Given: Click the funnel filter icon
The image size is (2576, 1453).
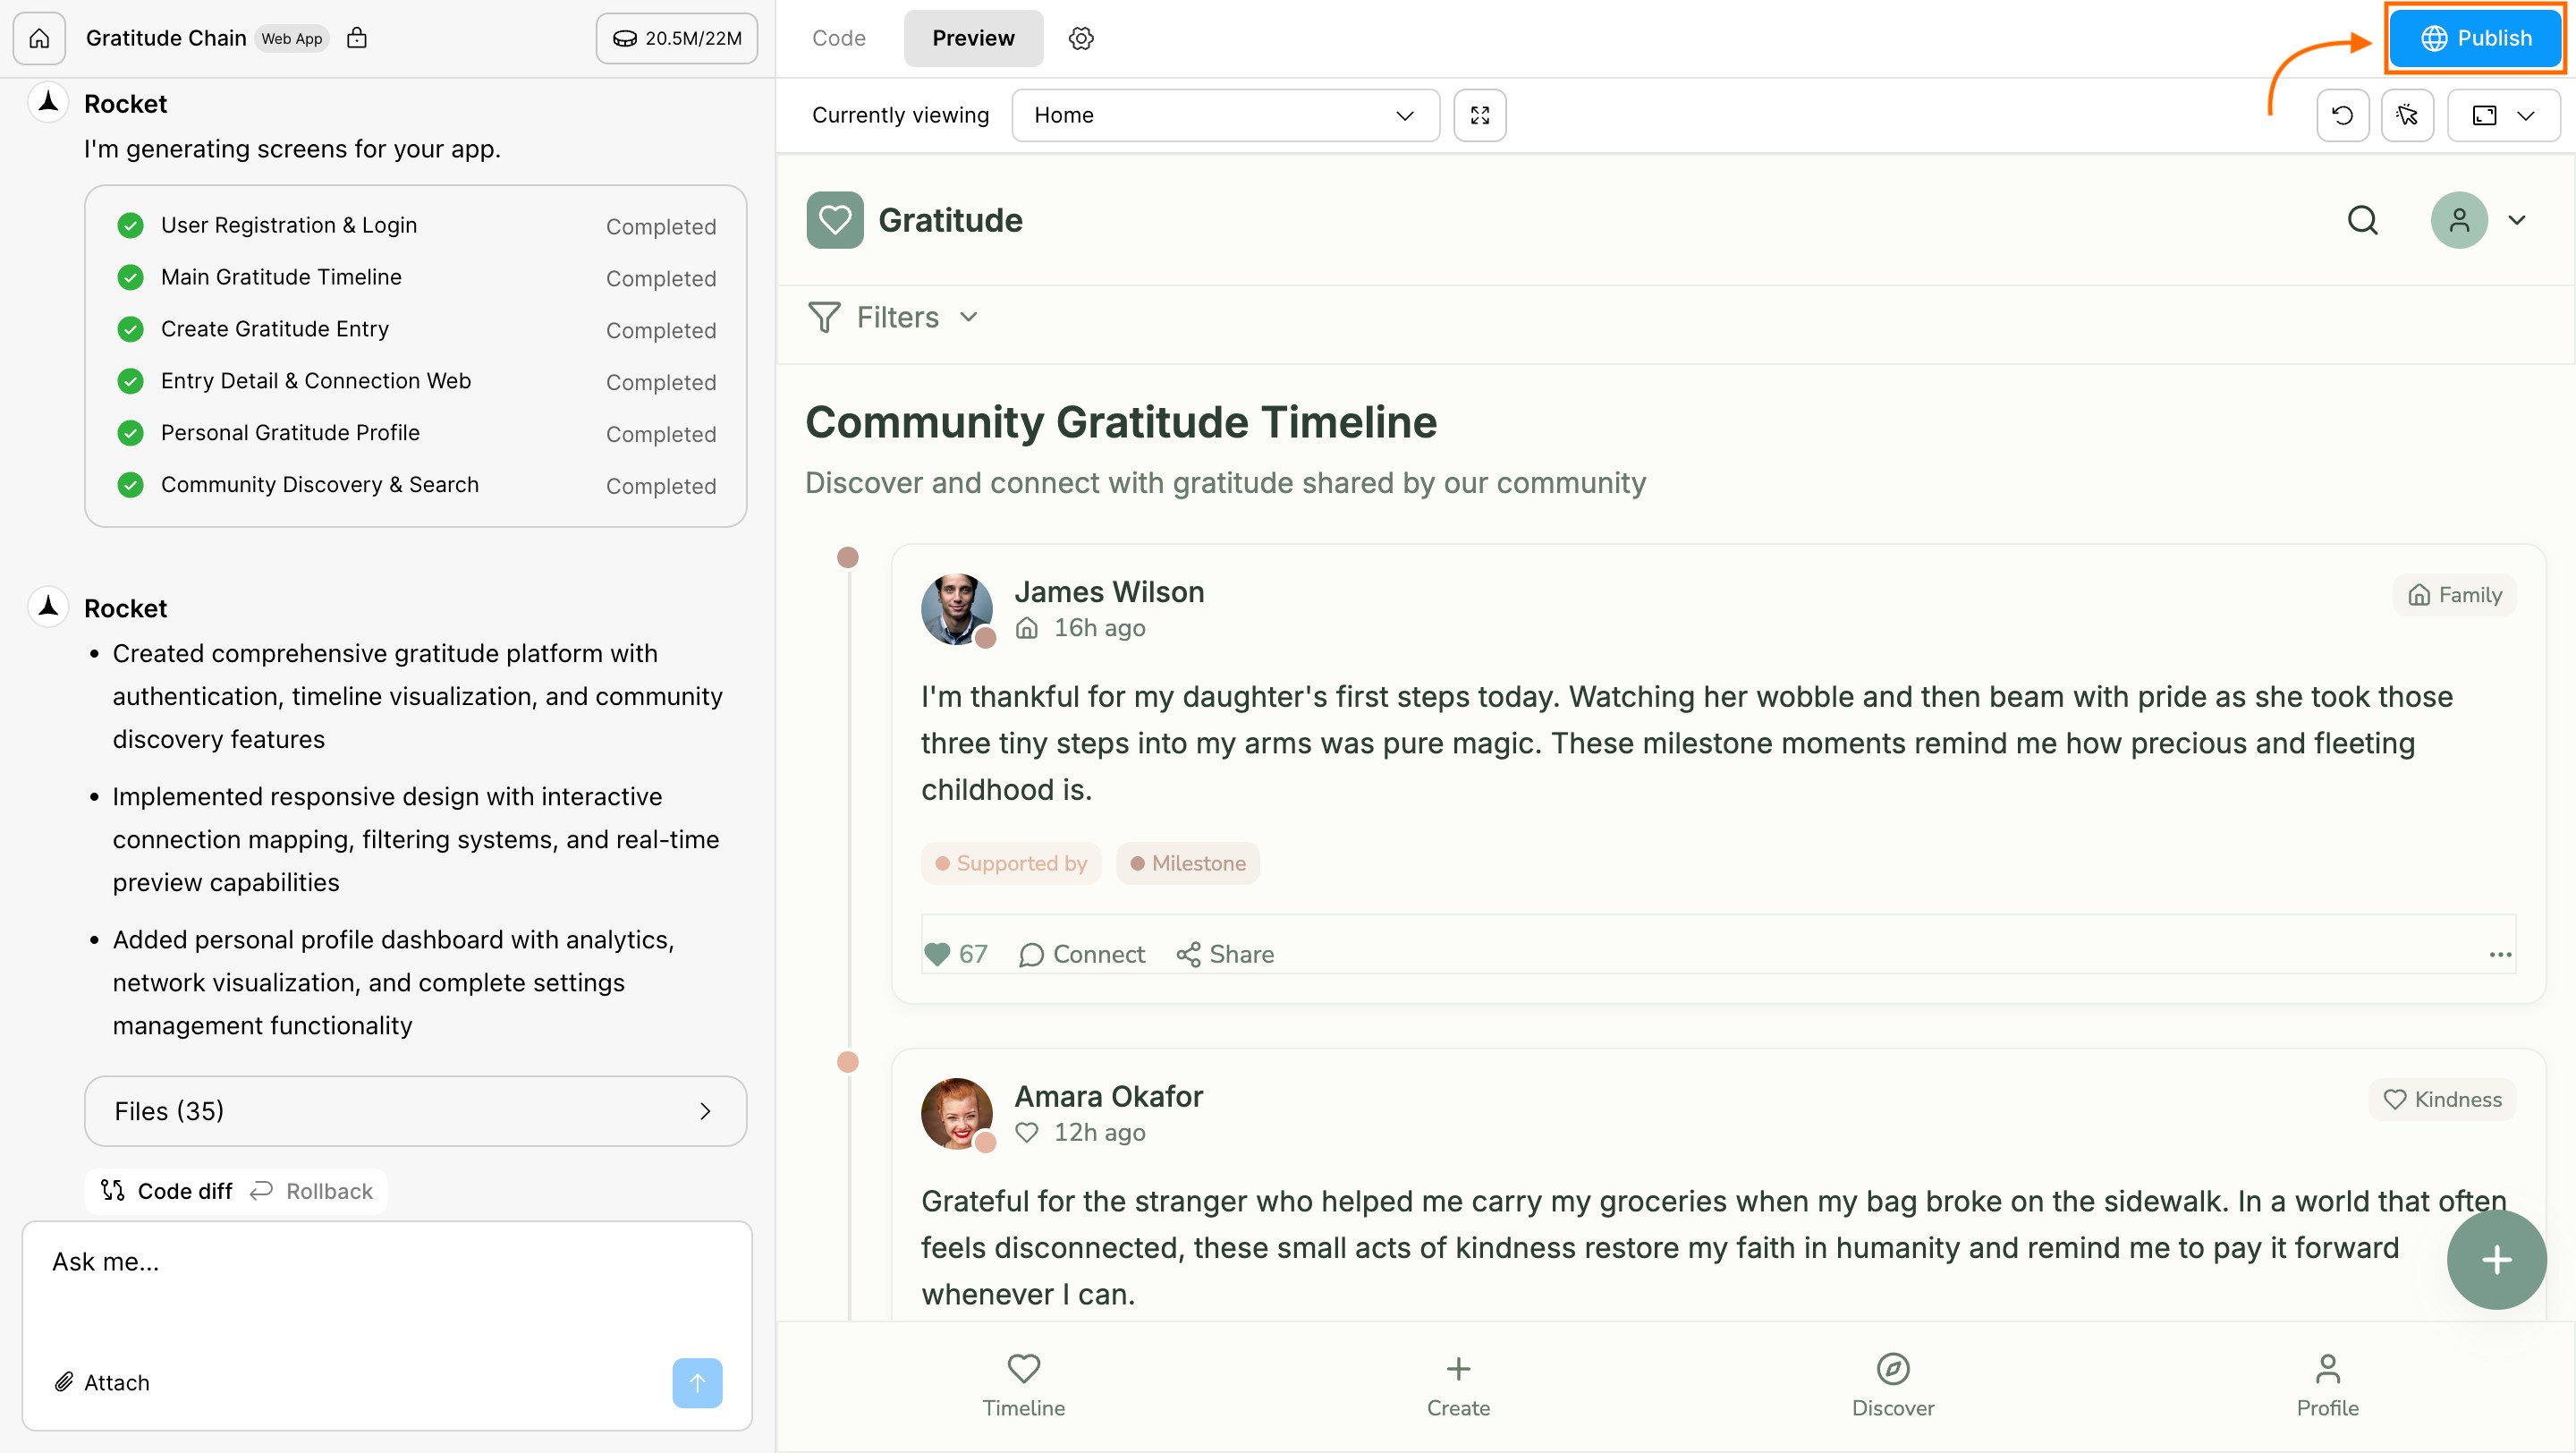Looking at the screenshot, I should (824, 318).
